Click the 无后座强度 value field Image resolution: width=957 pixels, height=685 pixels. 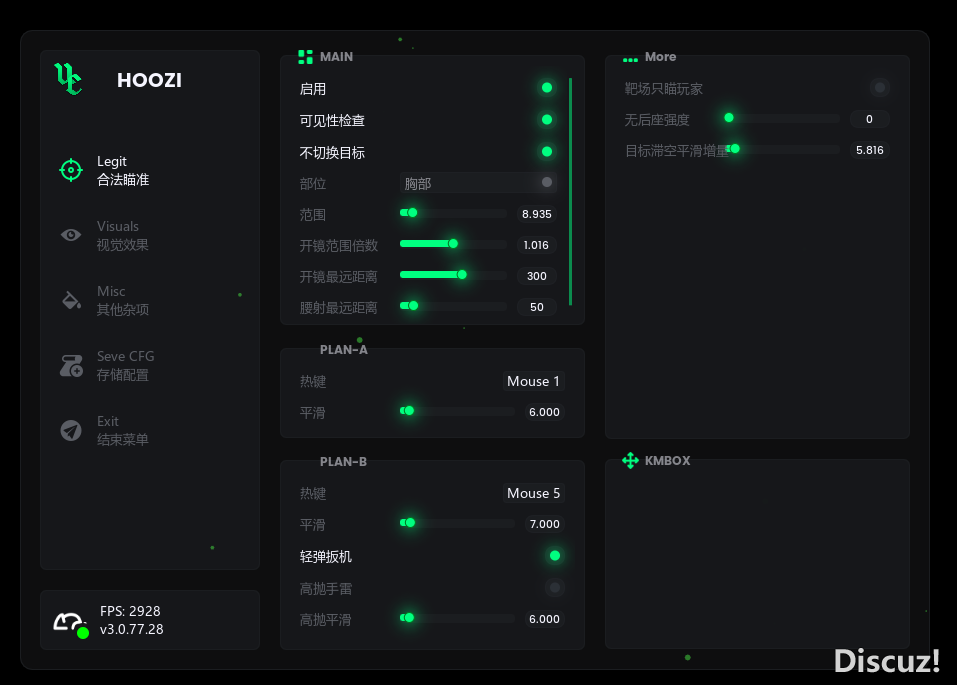point(869,119)
